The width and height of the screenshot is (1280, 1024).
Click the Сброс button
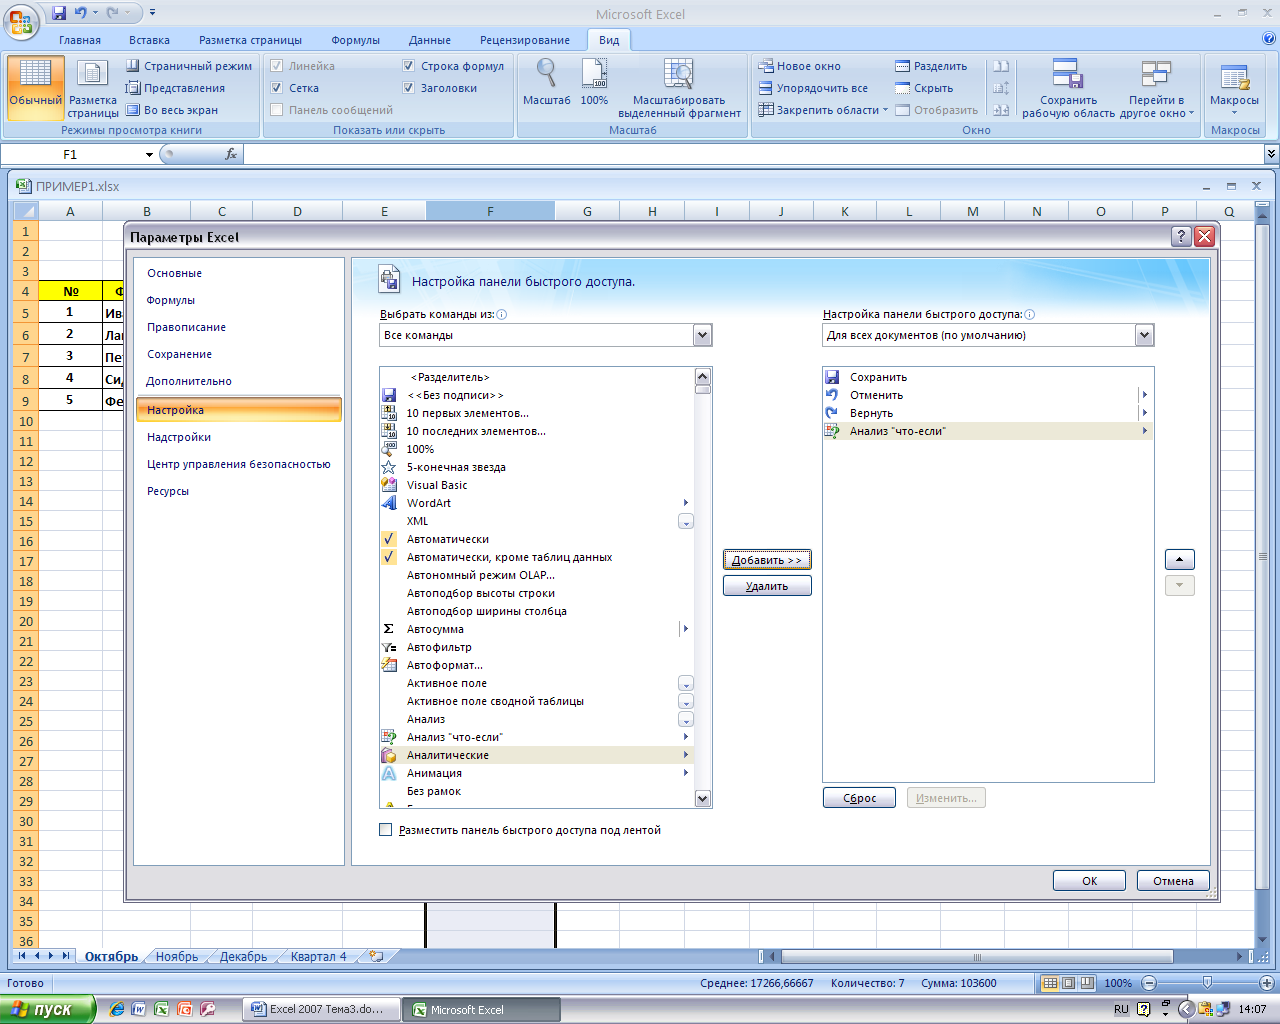pyautogui.click(x=859, y=798)
